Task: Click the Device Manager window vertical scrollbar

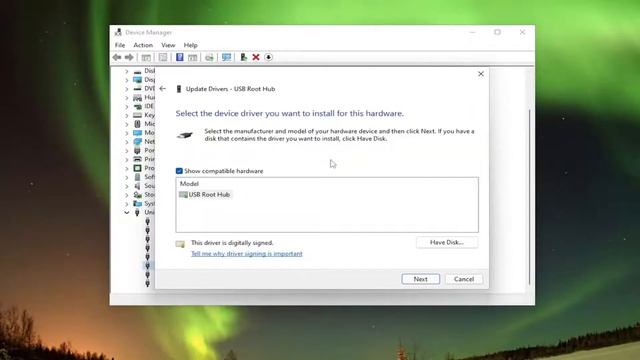Action: 529,196
